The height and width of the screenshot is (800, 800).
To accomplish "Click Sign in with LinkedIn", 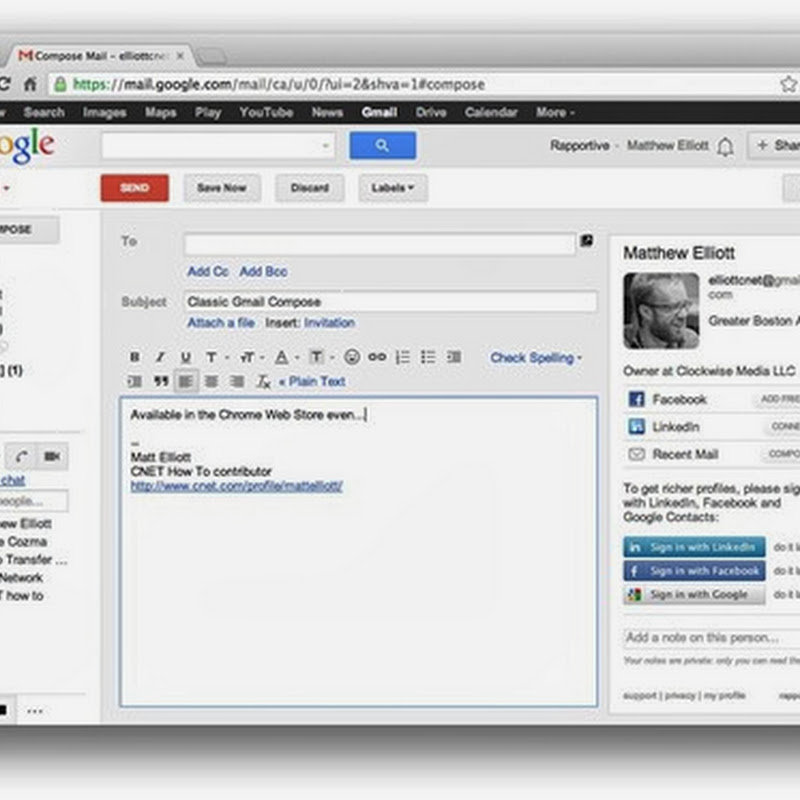I will click(x=694, y=547).
